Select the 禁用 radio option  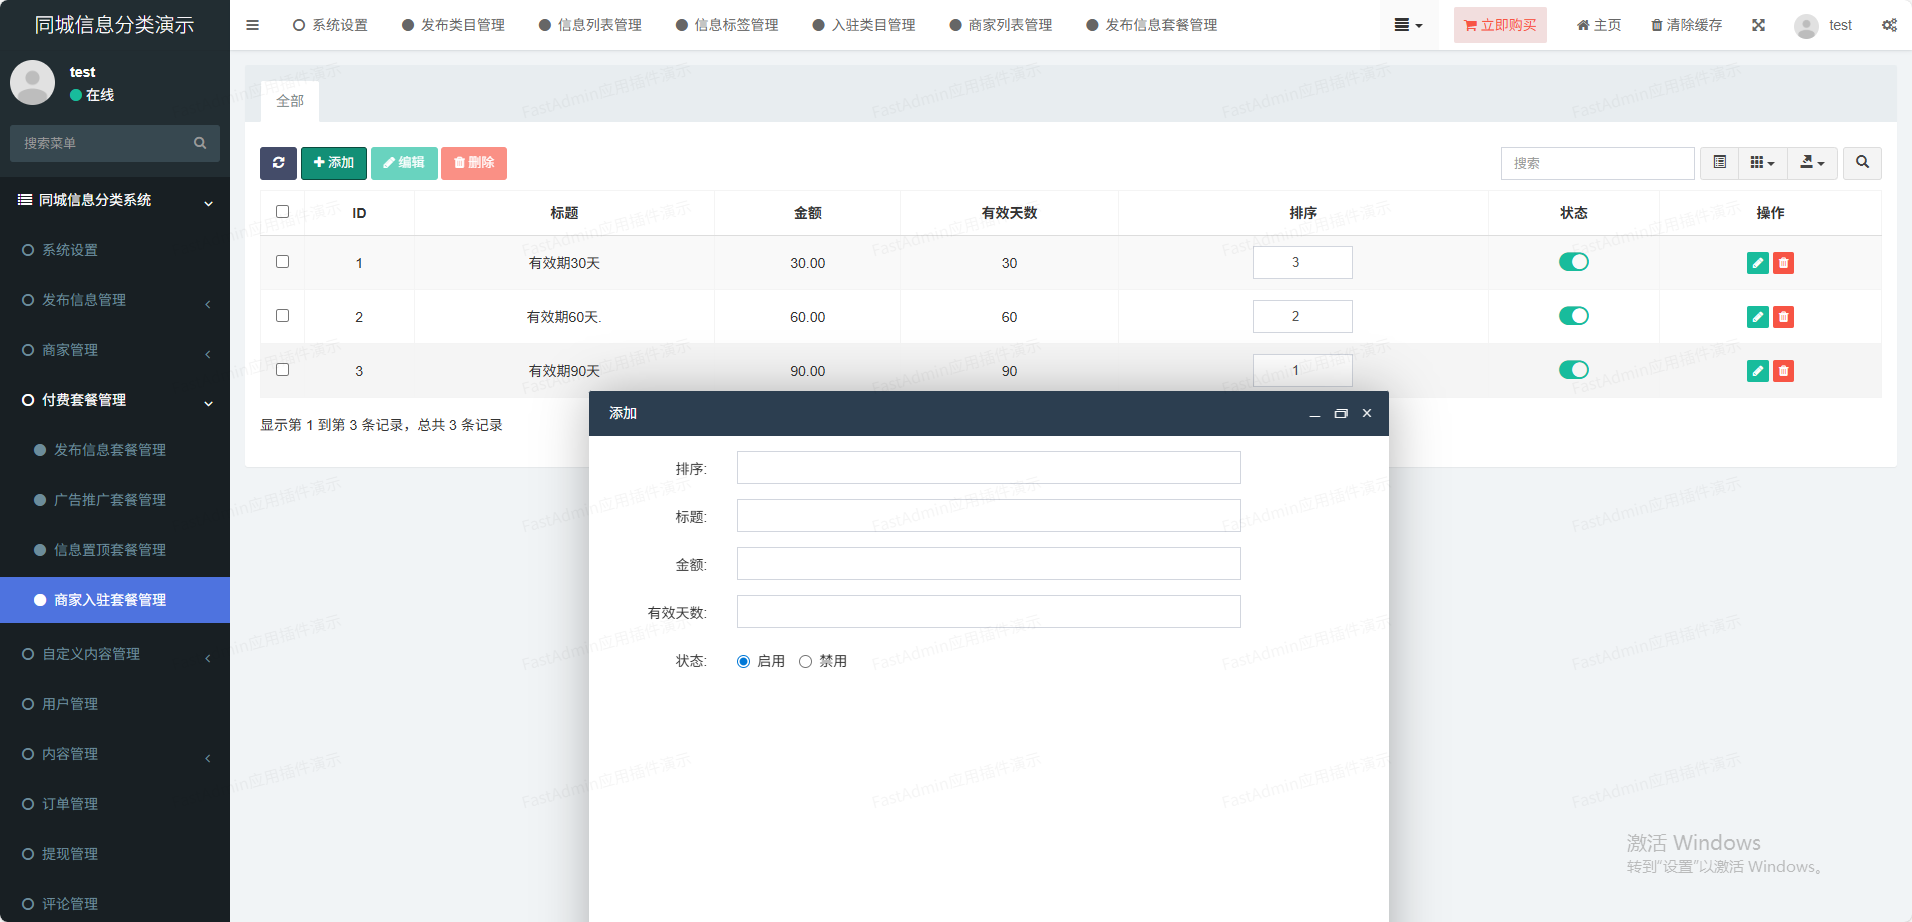[805, 662]
